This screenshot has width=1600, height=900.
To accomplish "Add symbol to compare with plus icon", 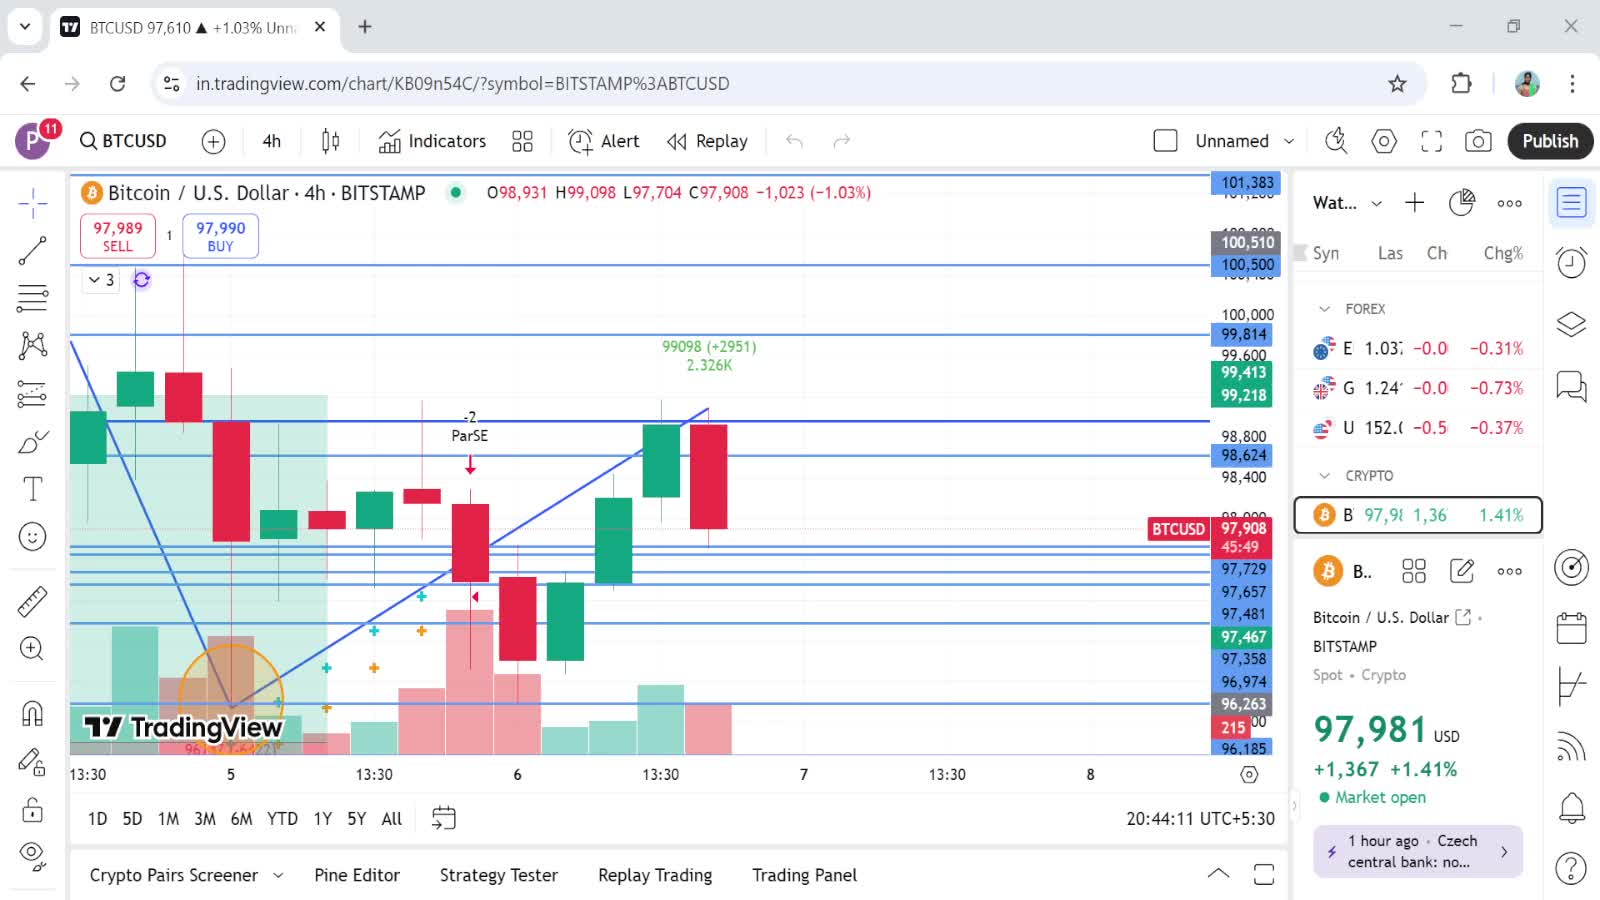I will 213,142.
